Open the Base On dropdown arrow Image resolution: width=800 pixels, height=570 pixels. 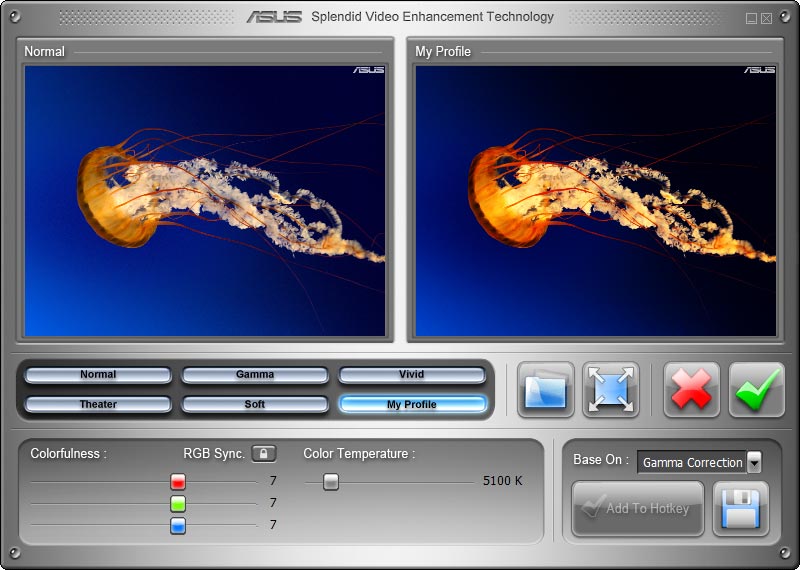click(x=754, y=462)
